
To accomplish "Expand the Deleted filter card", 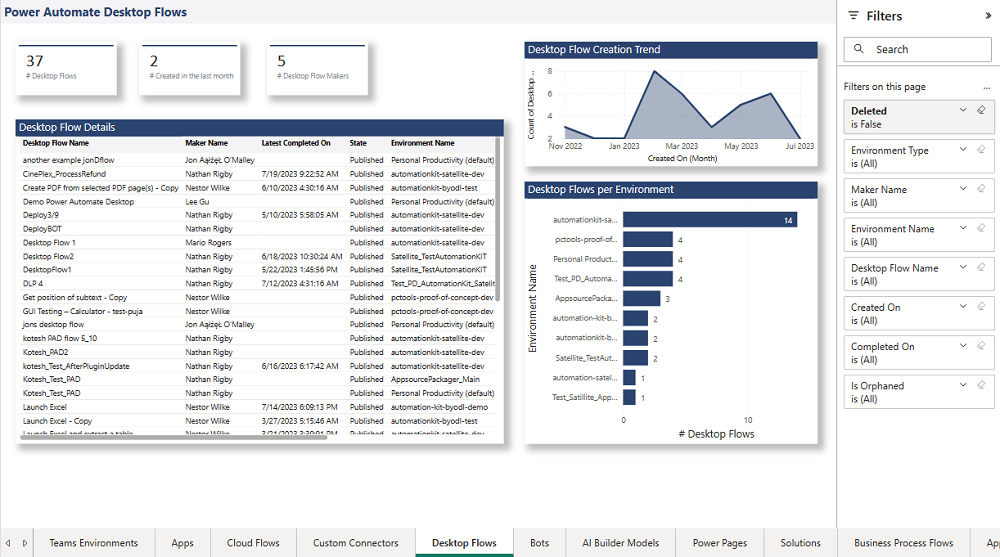I will tap(963, 110).
